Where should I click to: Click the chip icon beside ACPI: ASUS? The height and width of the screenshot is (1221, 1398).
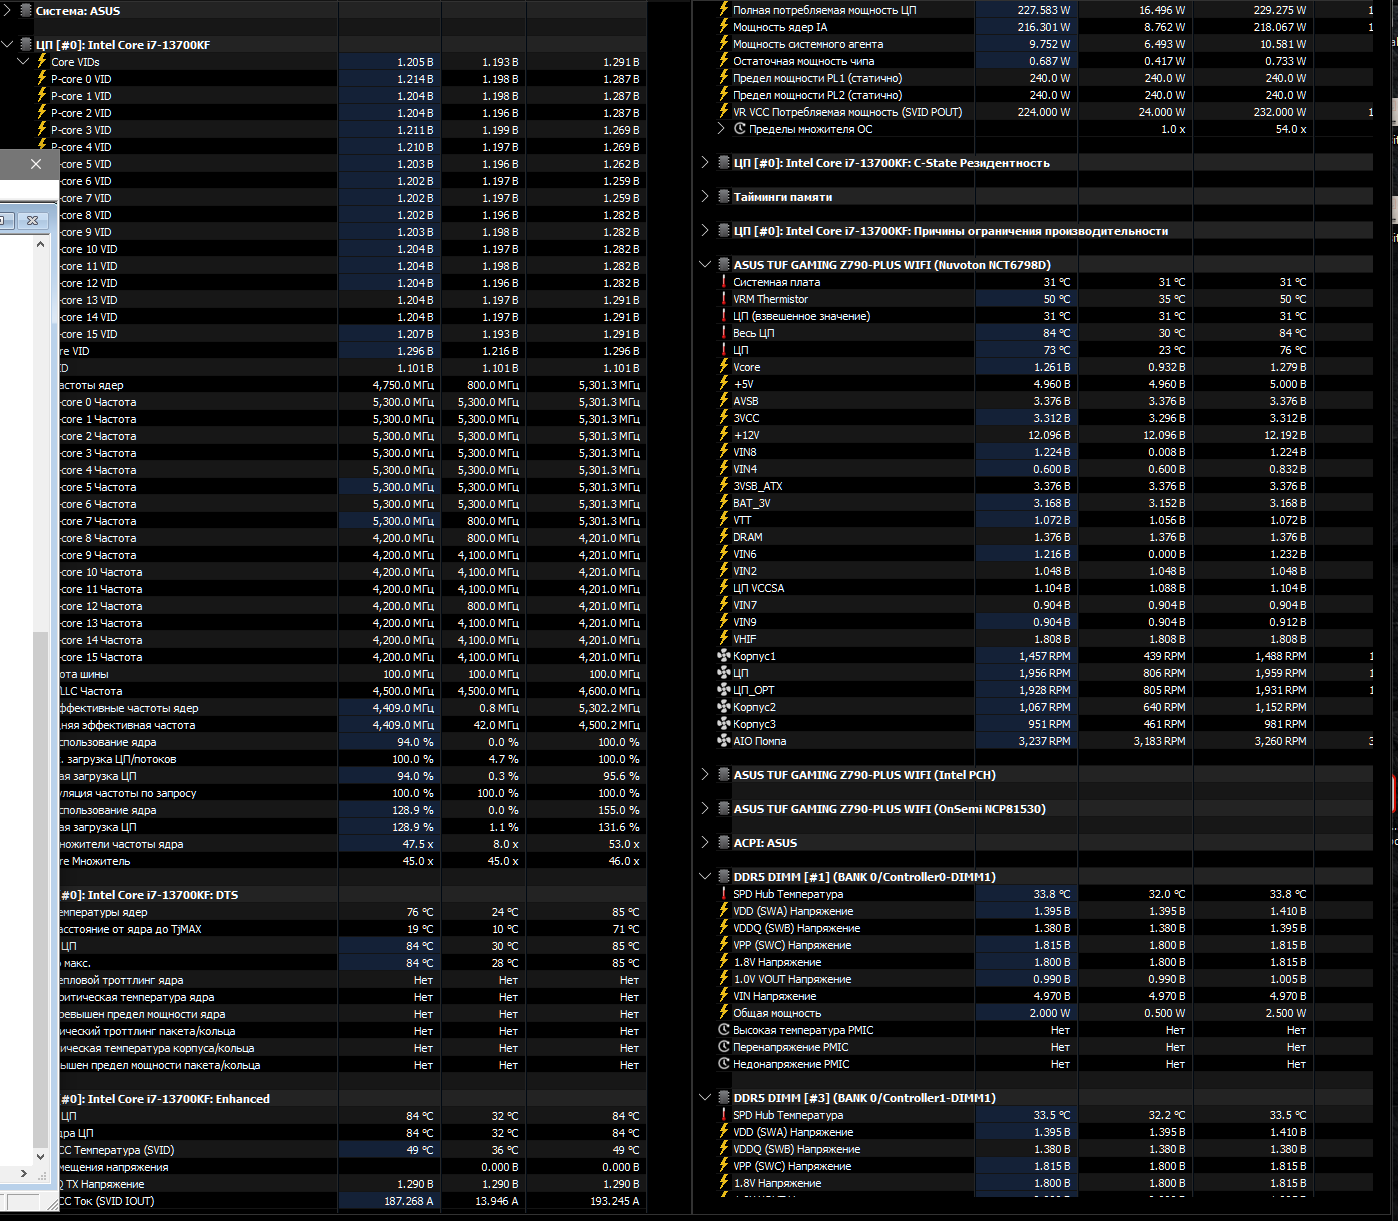724,842
